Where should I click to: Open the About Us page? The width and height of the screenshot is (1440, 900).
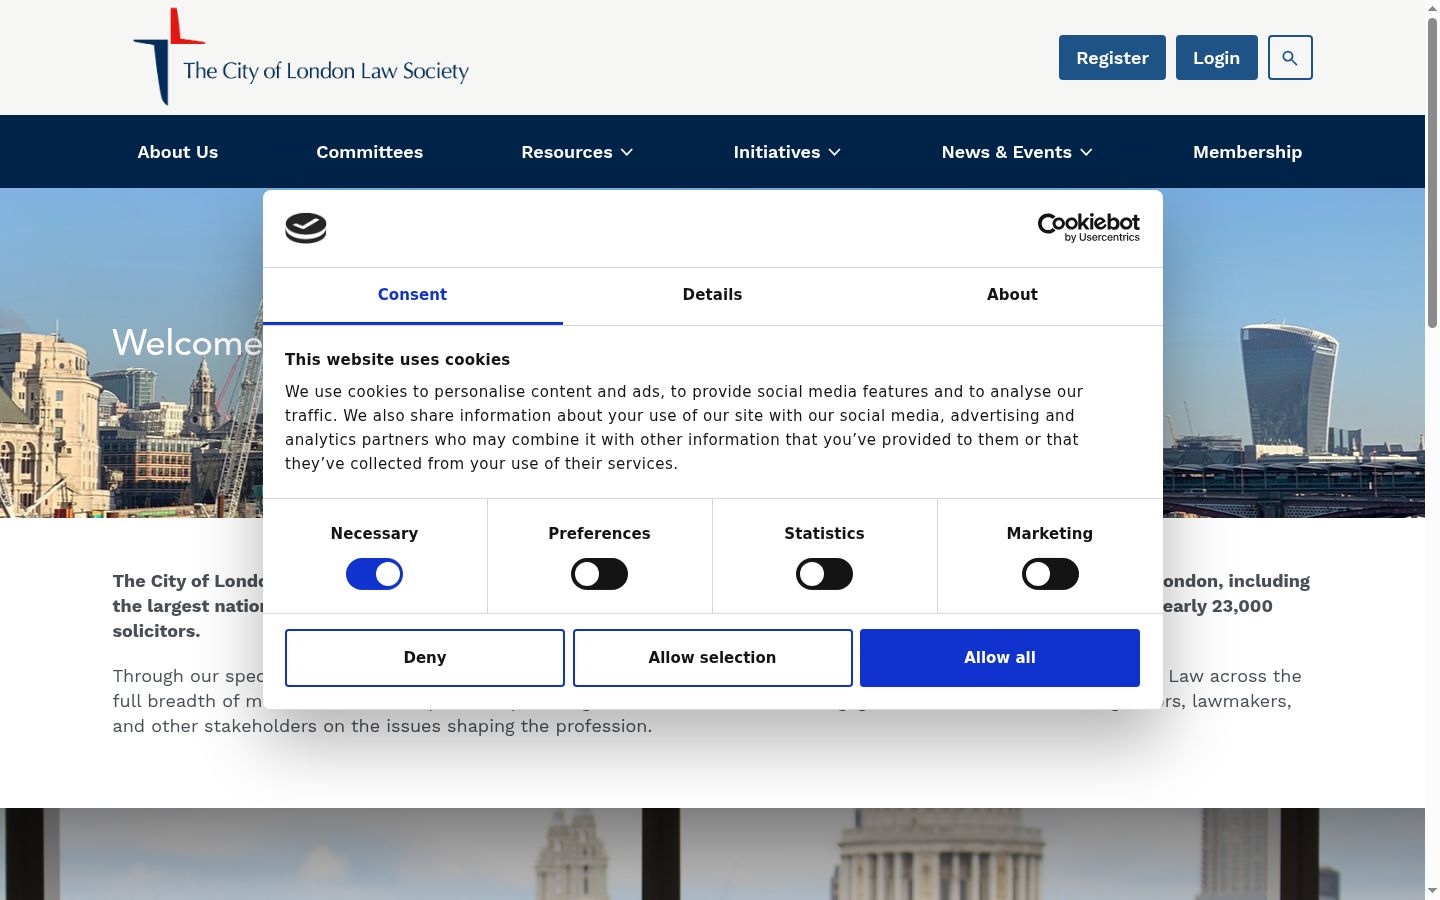point(178,152)
